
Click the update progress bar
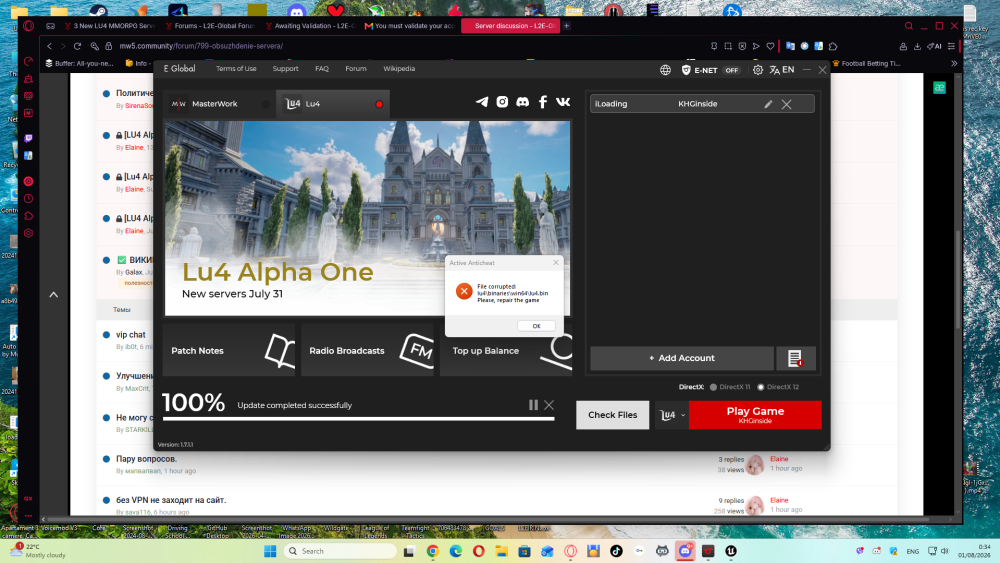[x=358, y=419]
